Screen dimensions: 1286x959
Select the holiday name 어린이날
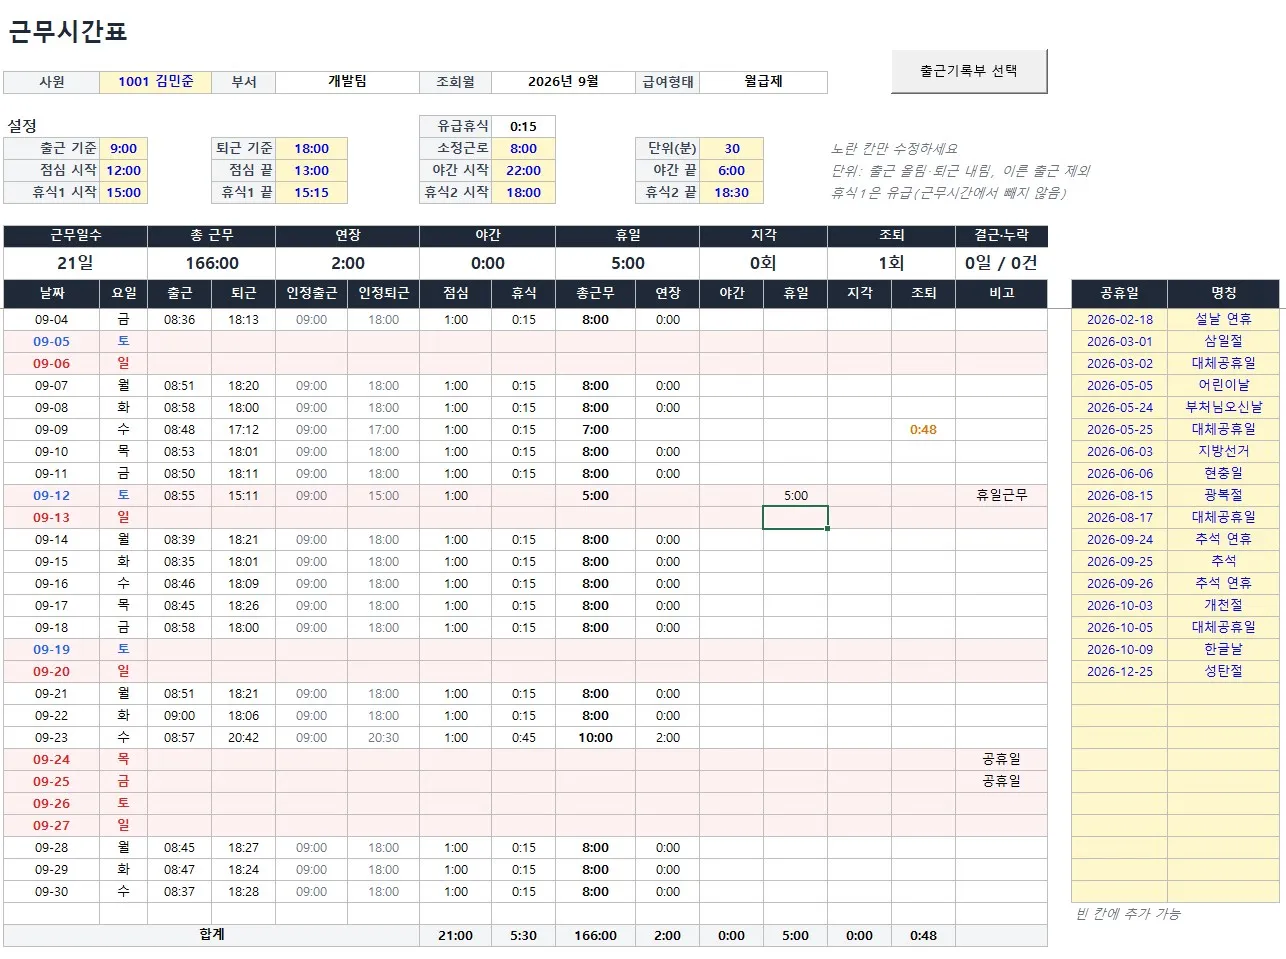(1224, 386)
